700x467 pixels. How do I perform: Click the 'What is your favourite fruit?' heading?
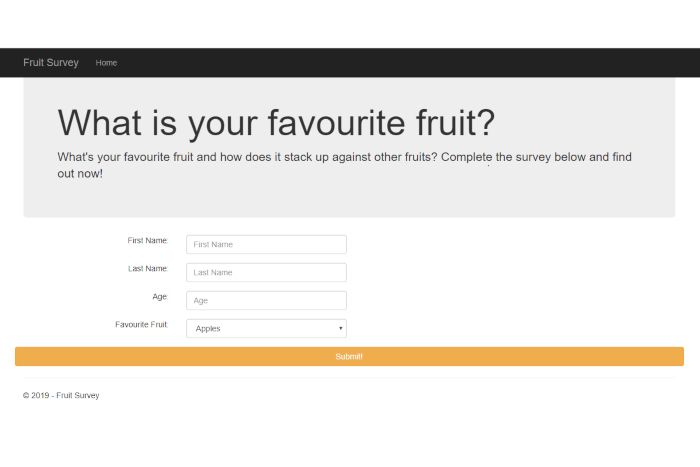coord(276,123)
